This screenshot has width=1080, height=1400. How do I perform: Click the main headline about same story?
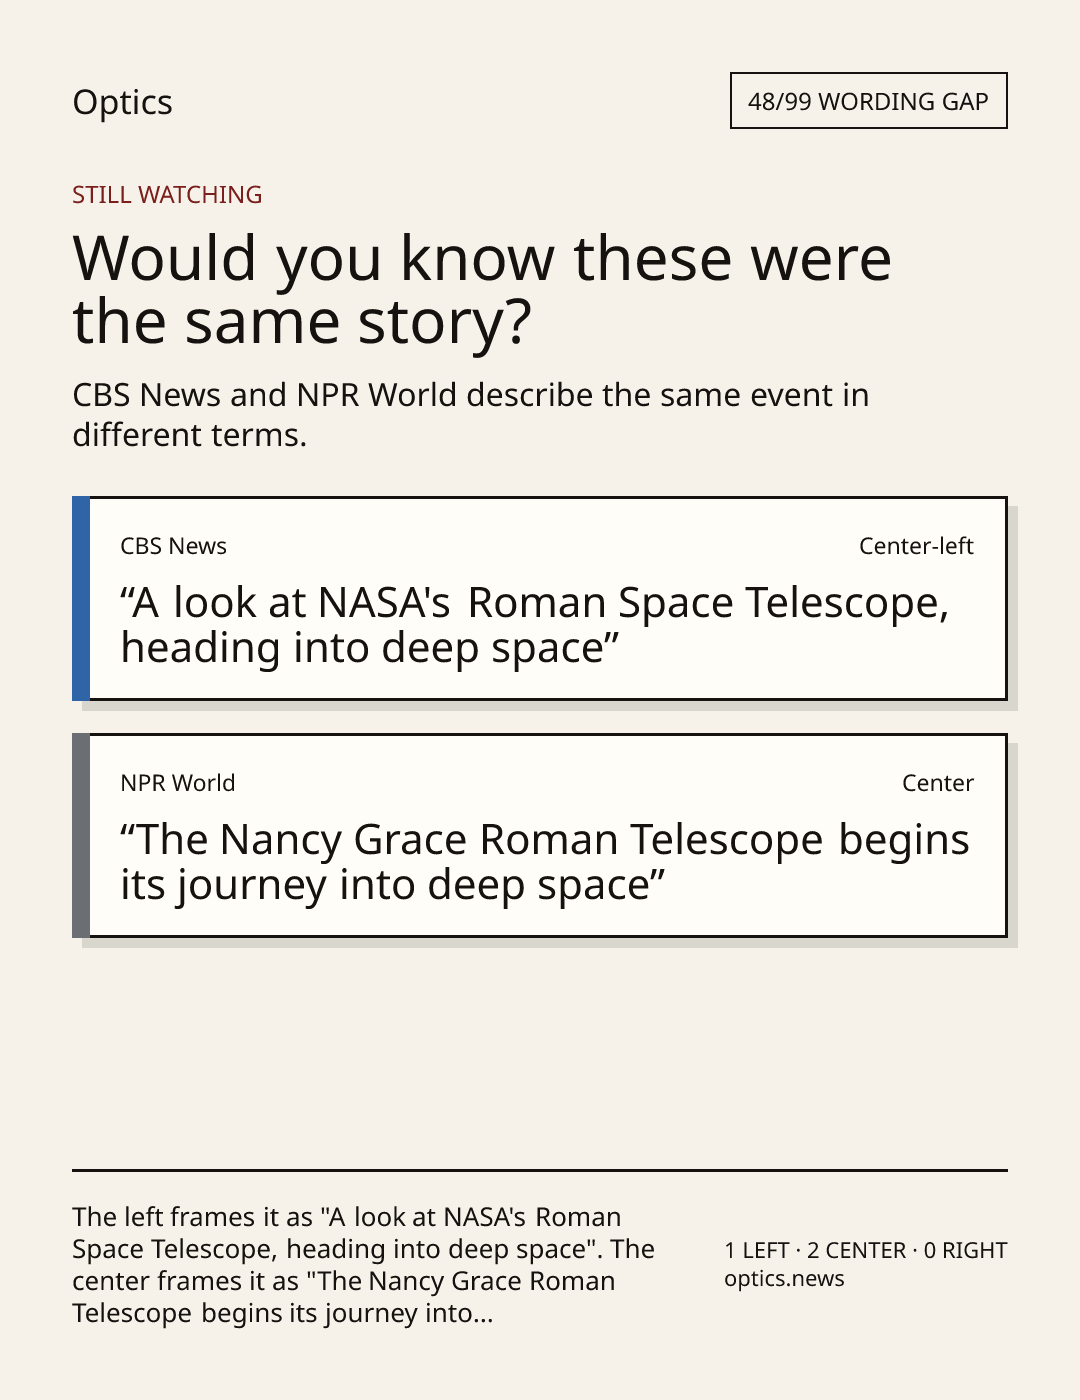coord(481,290)
